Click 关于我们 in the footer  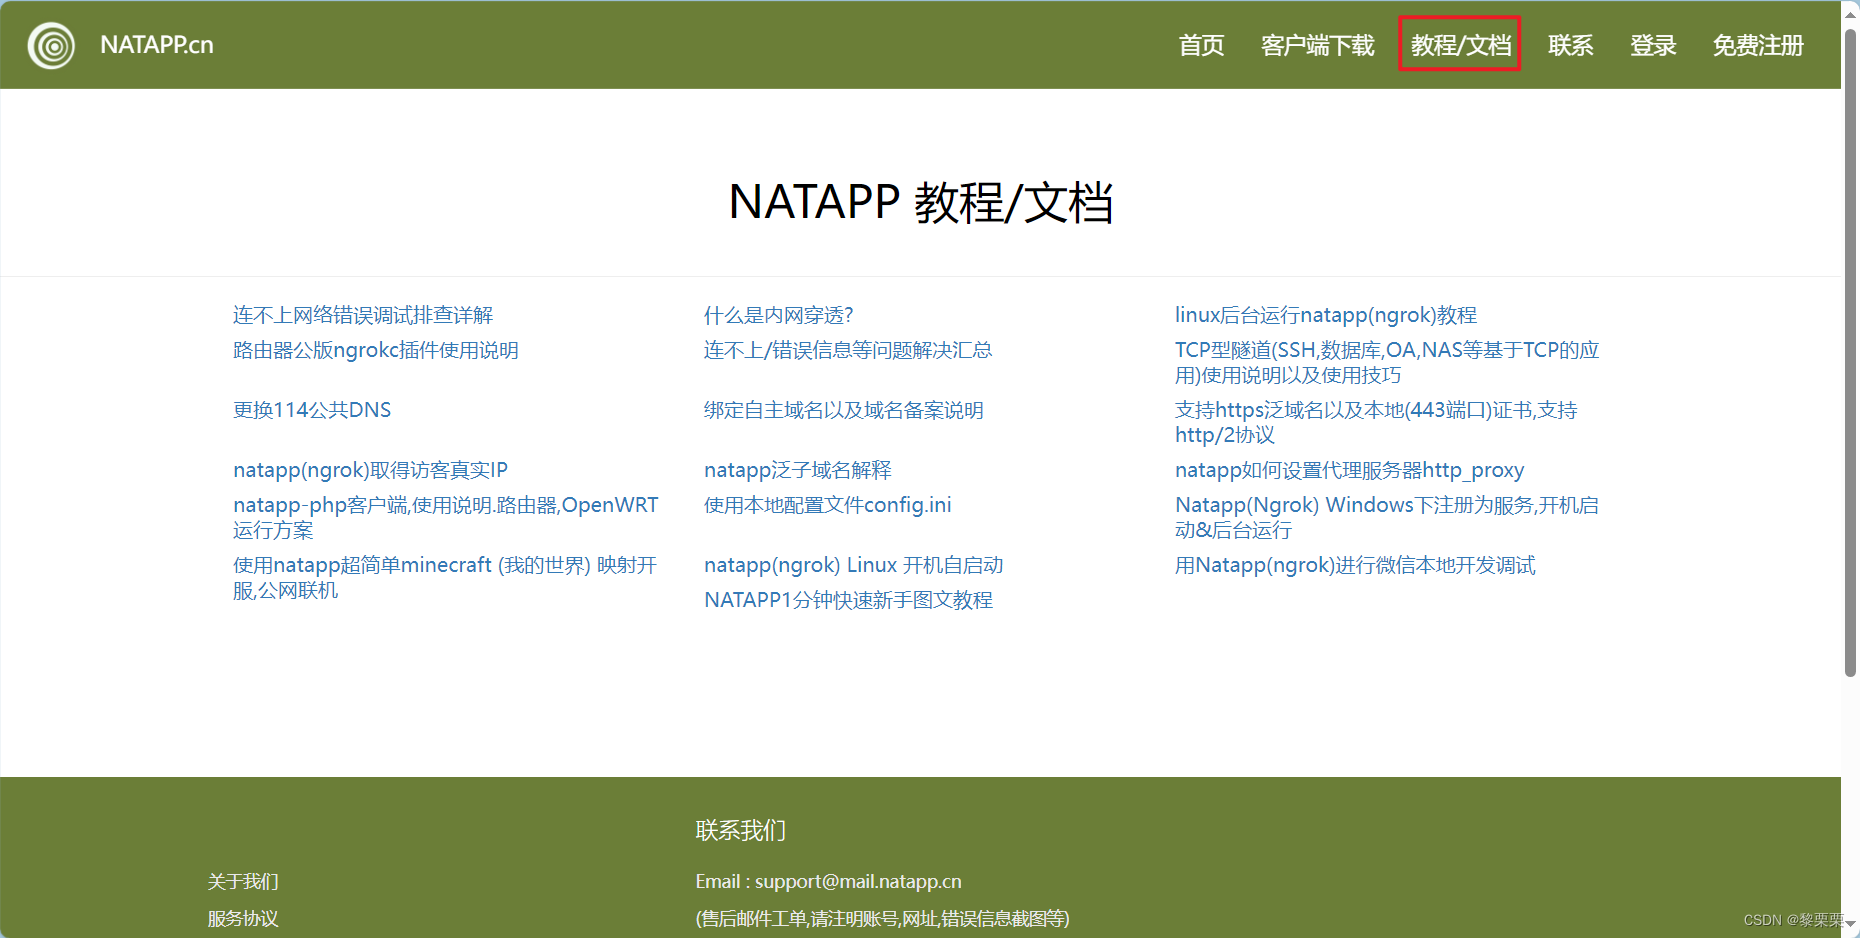pos(243,881)
